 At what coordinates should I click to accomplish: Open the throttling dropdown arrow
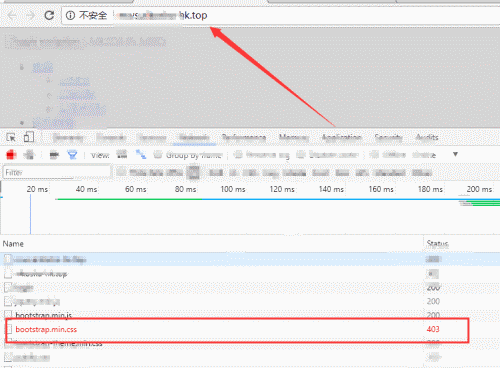[x=455, y=154]
